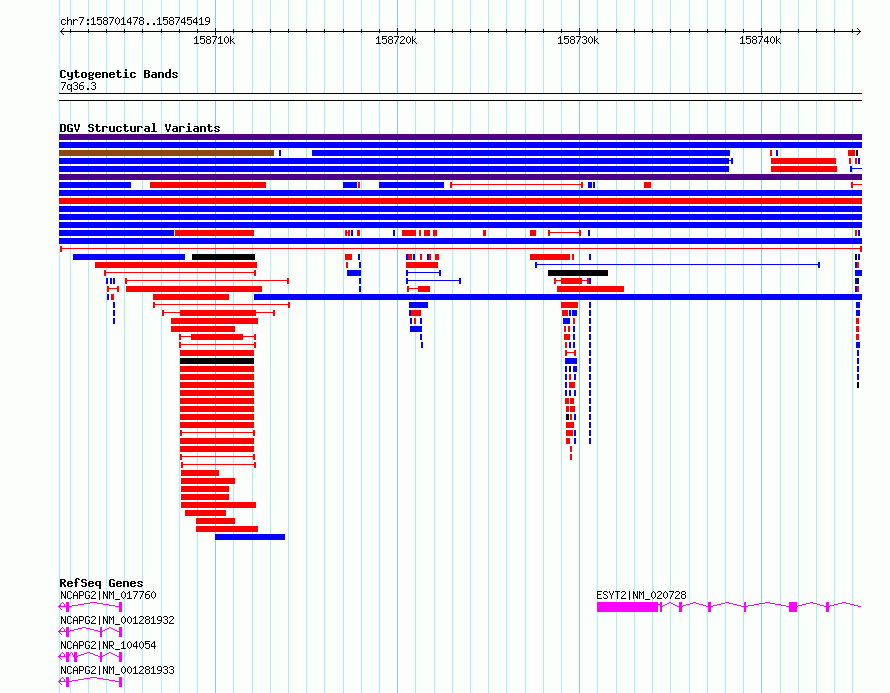Viewport: 890px width, 693px height.
Task: Select the brown structural variant bar
Action: [x=166, y=153]
